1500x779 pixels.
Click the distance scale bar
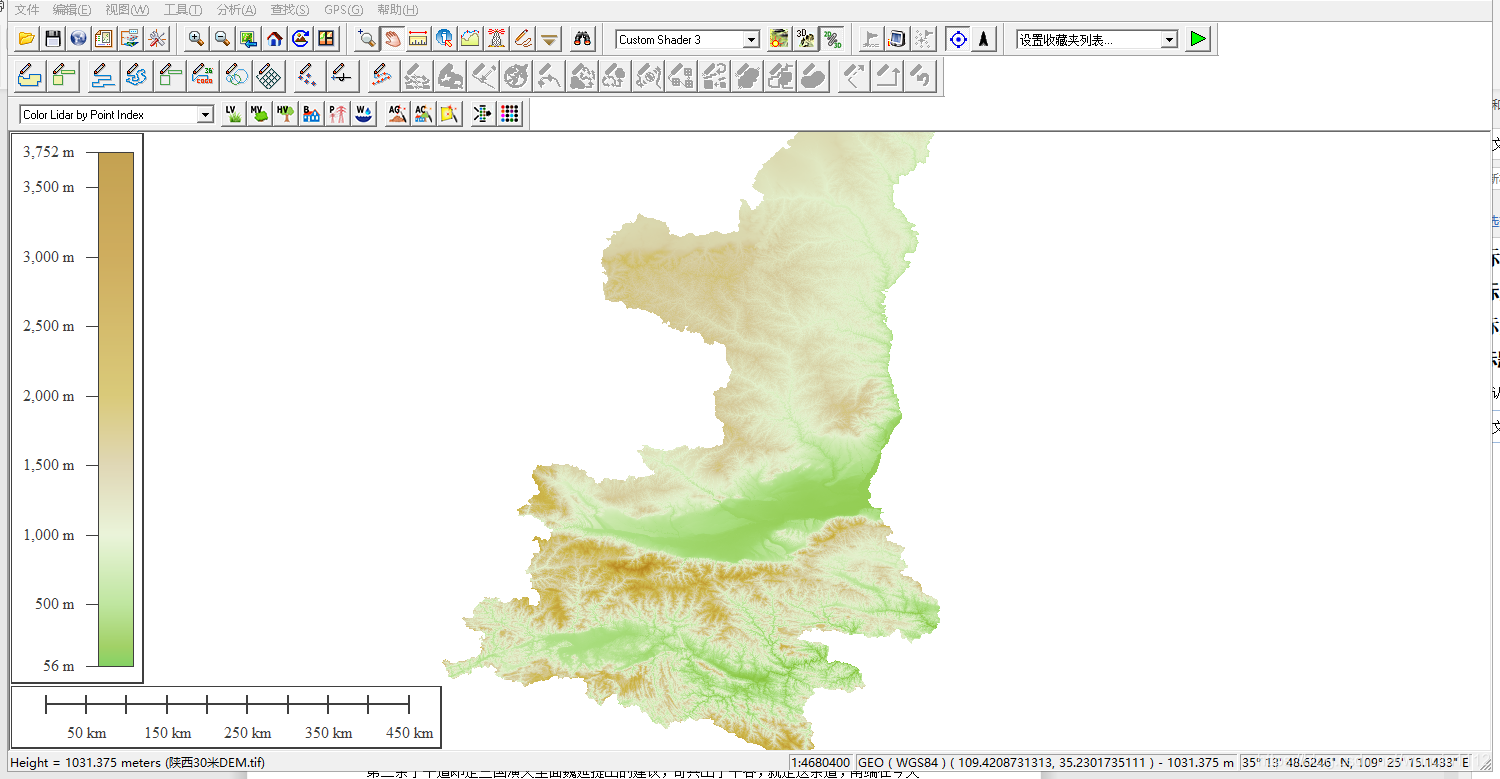226,717
